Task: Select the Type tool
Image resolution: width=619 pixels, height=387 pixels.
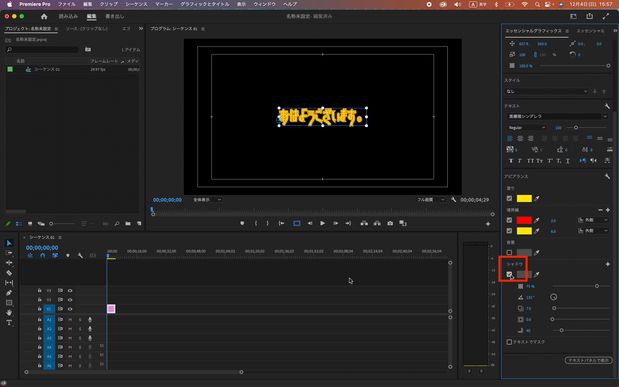Action: coord(9,323)
